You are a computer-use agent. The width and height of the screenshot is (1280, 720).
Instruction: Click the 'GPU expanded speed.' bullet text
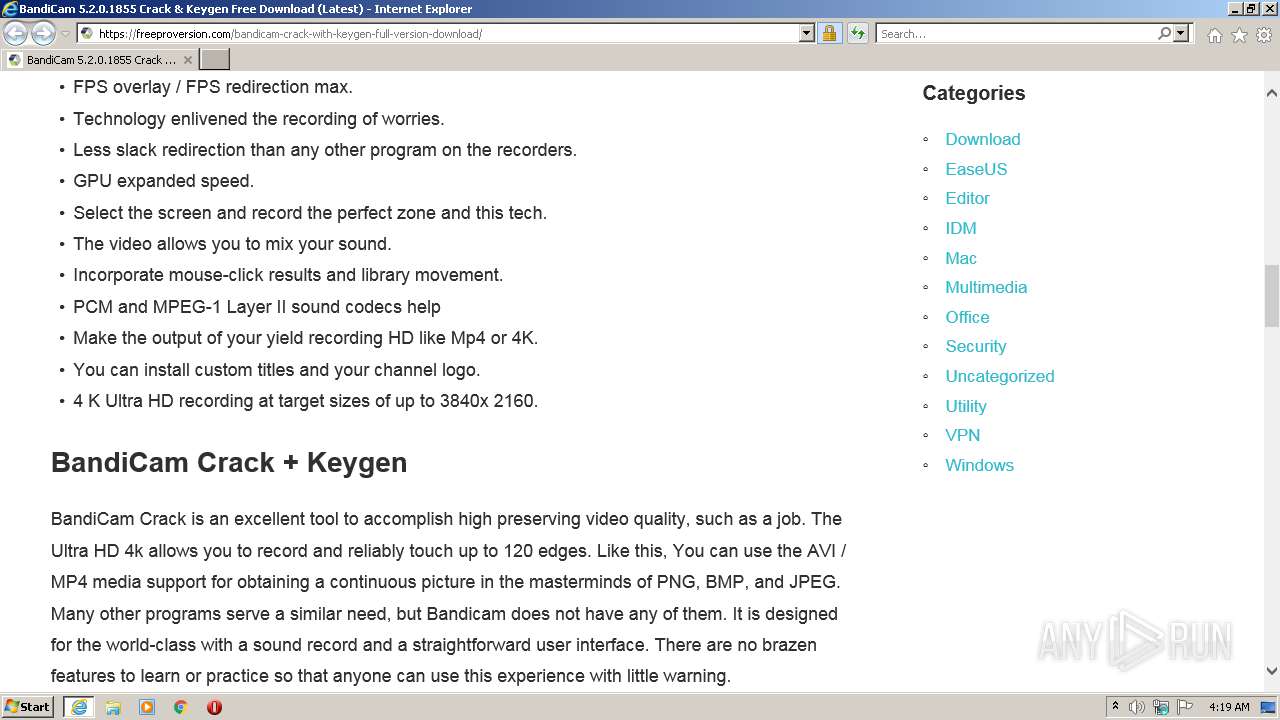point(163,181)
